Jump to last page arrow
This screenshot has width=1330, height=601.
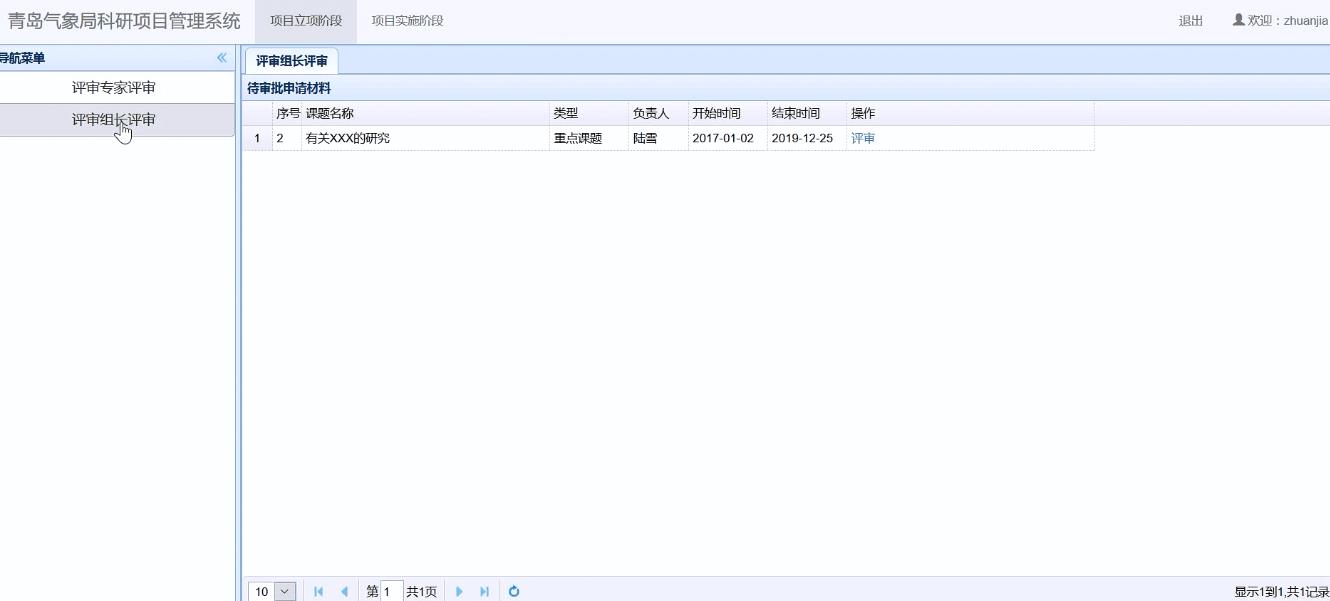pos(484,592)
